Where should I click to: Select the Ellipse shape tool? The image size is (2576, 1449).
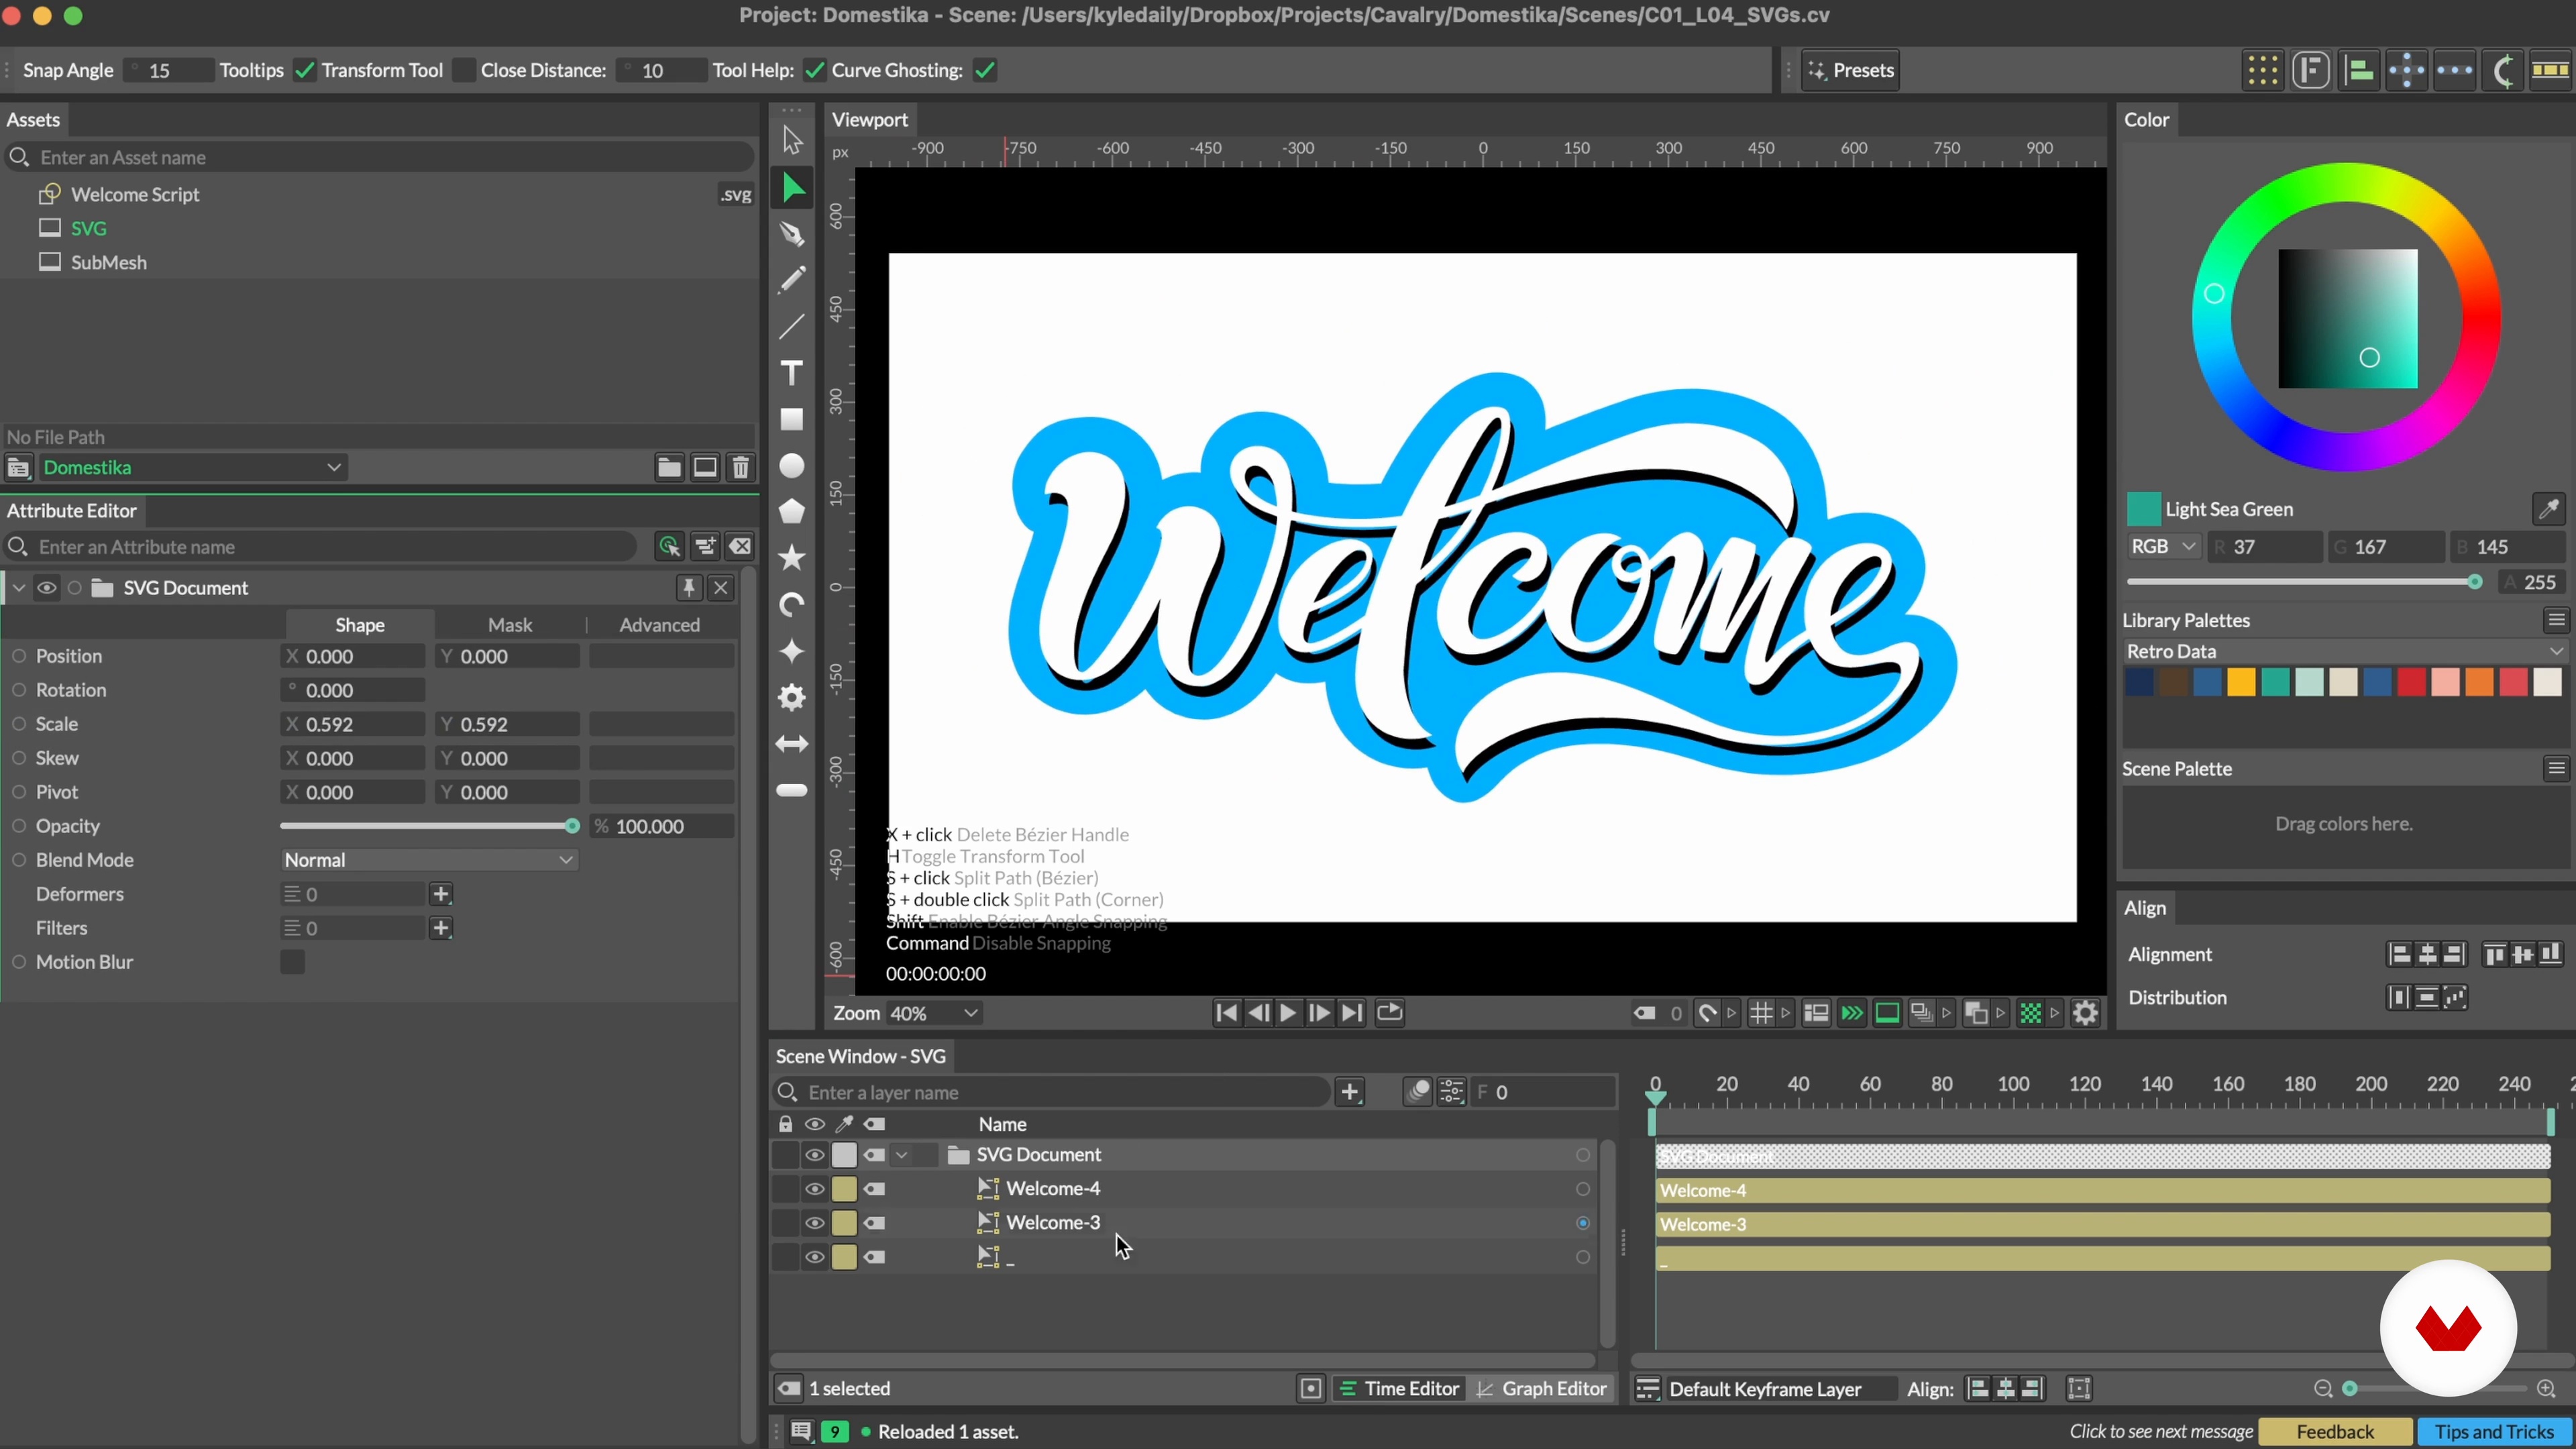tap(792, 466)
